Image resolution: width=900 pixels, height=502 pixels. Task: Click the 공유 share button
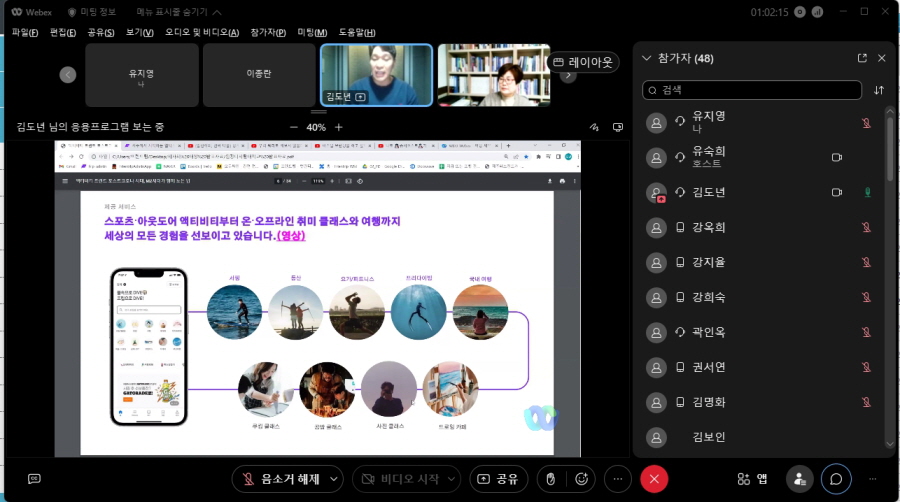point(498,479)
